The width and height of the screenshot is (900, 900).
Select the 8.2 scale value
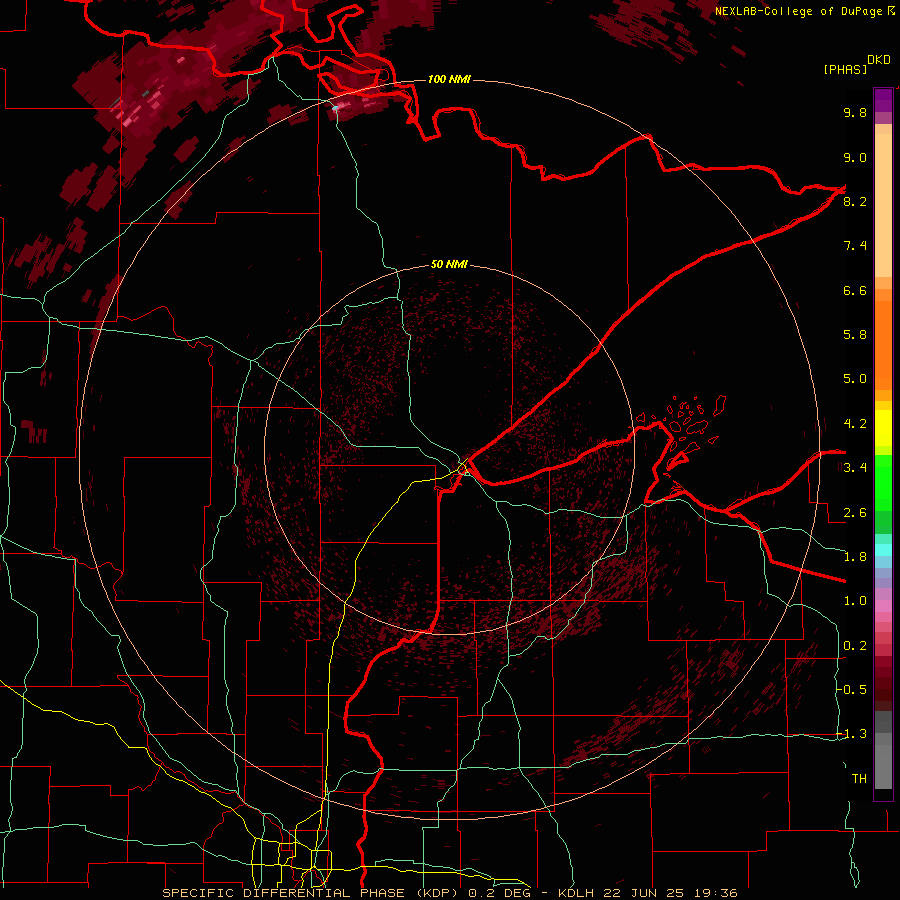pyautogui.click(x=855, y=201)
